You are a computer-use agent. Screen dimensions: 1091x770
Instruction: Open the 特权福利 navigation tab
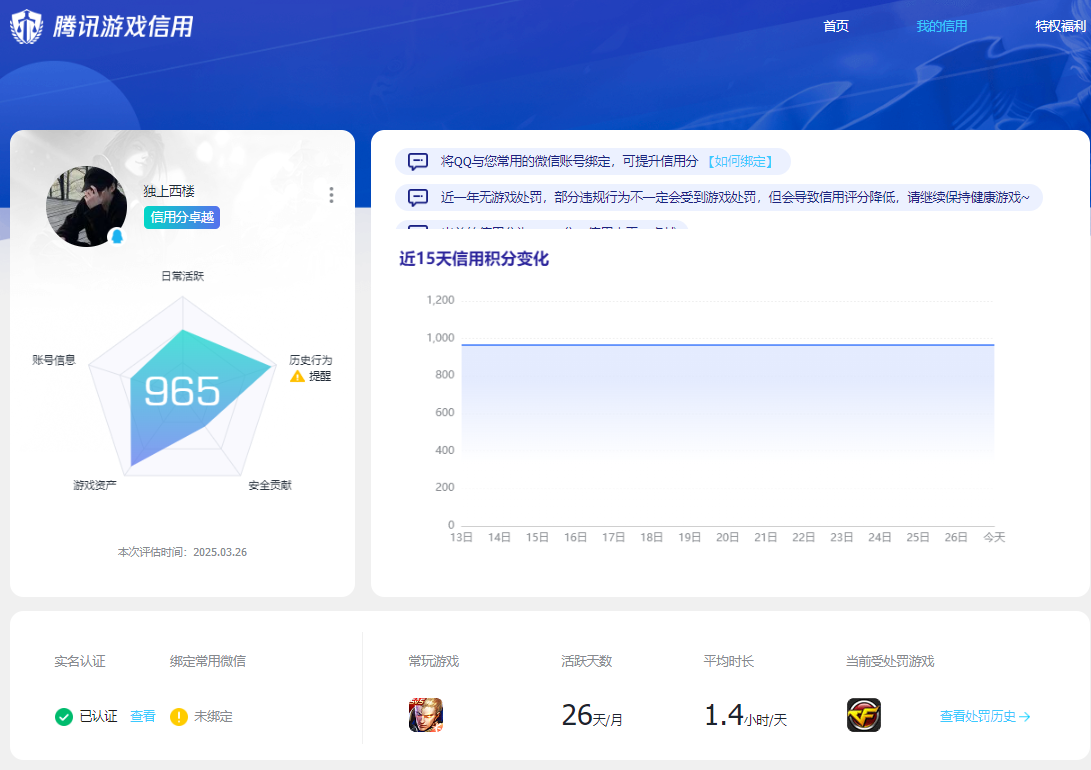click(x=1060, y=26)
